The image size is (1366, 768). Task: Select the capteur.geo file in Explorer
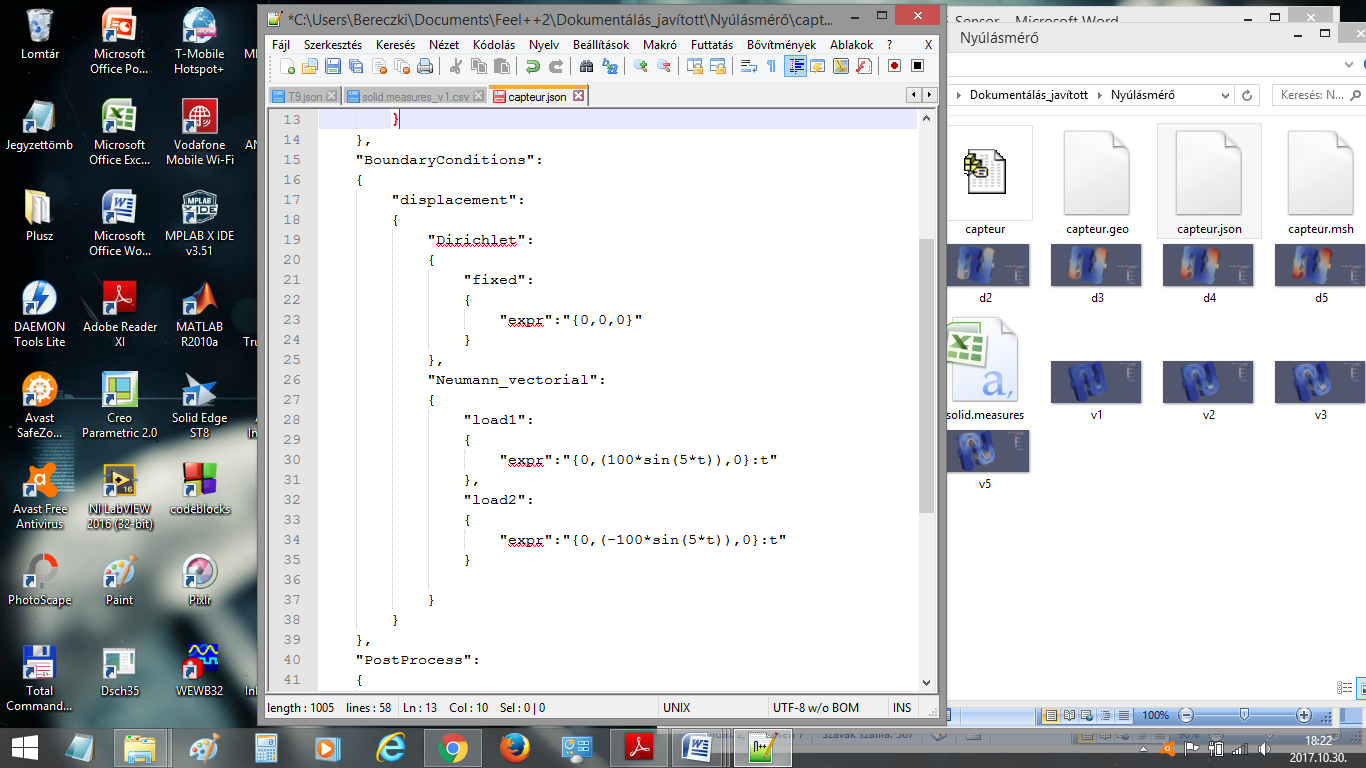pos(1097,182)
